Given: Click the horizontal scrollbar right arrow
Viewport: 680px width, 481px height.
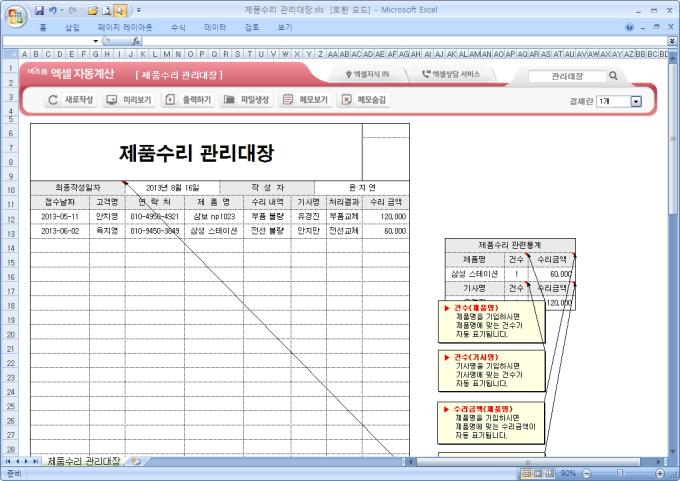Looking at the screenshot, I should (x=659, y=461).
